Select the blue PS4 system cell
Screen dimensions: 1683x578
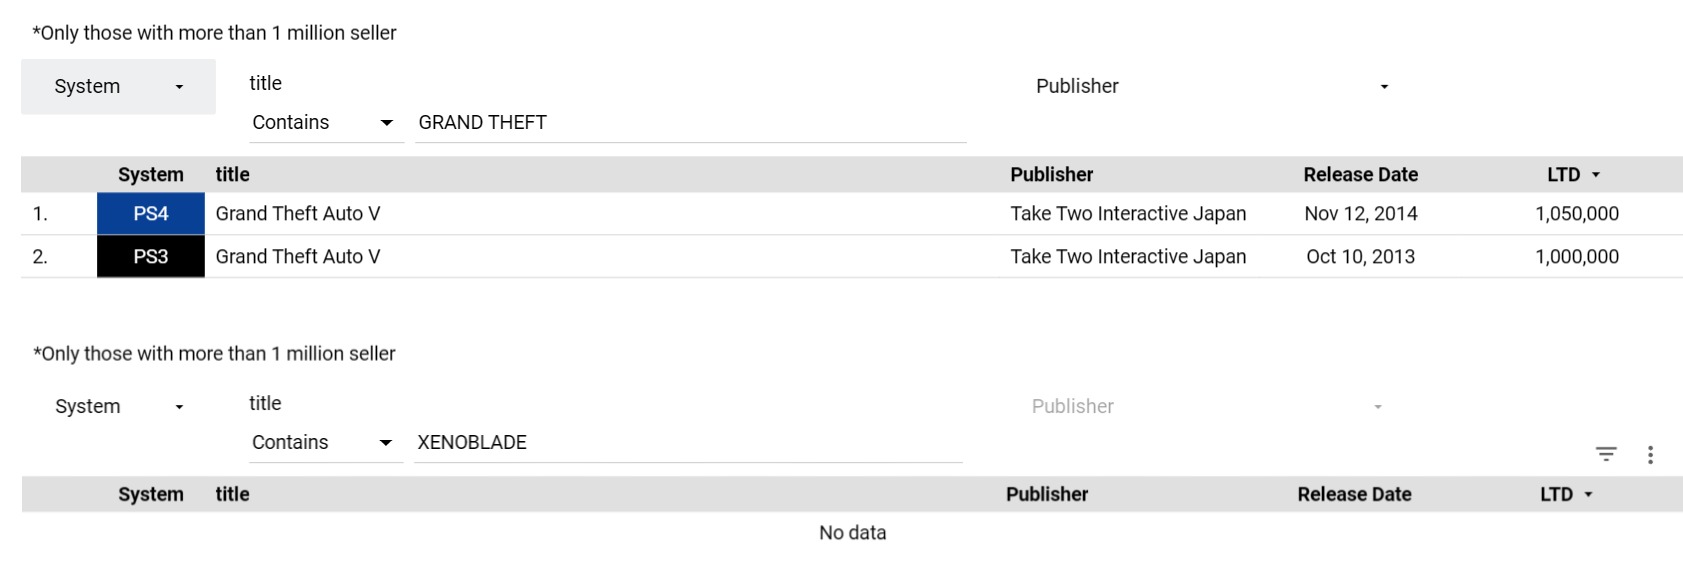[151, 214]
